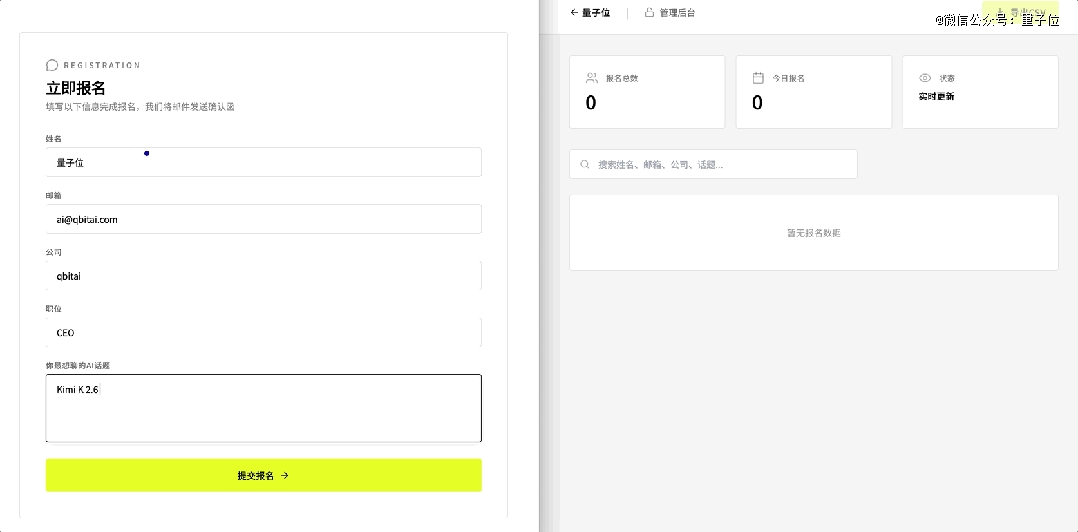Click the lock icon beside 管理后台
The image size is (1078, 532).
(x=649, y=13)
